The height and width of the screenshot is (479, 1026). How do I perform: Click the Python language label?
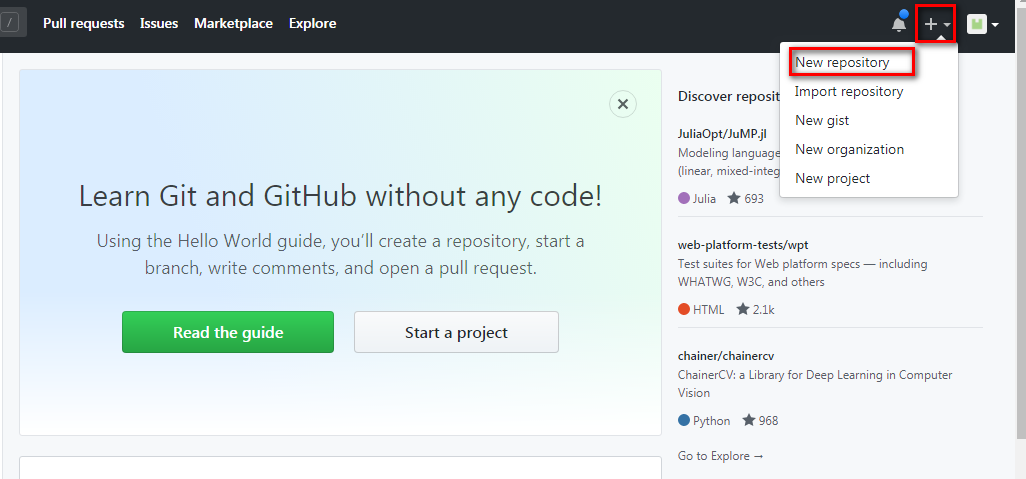click(x=704, y=421)
